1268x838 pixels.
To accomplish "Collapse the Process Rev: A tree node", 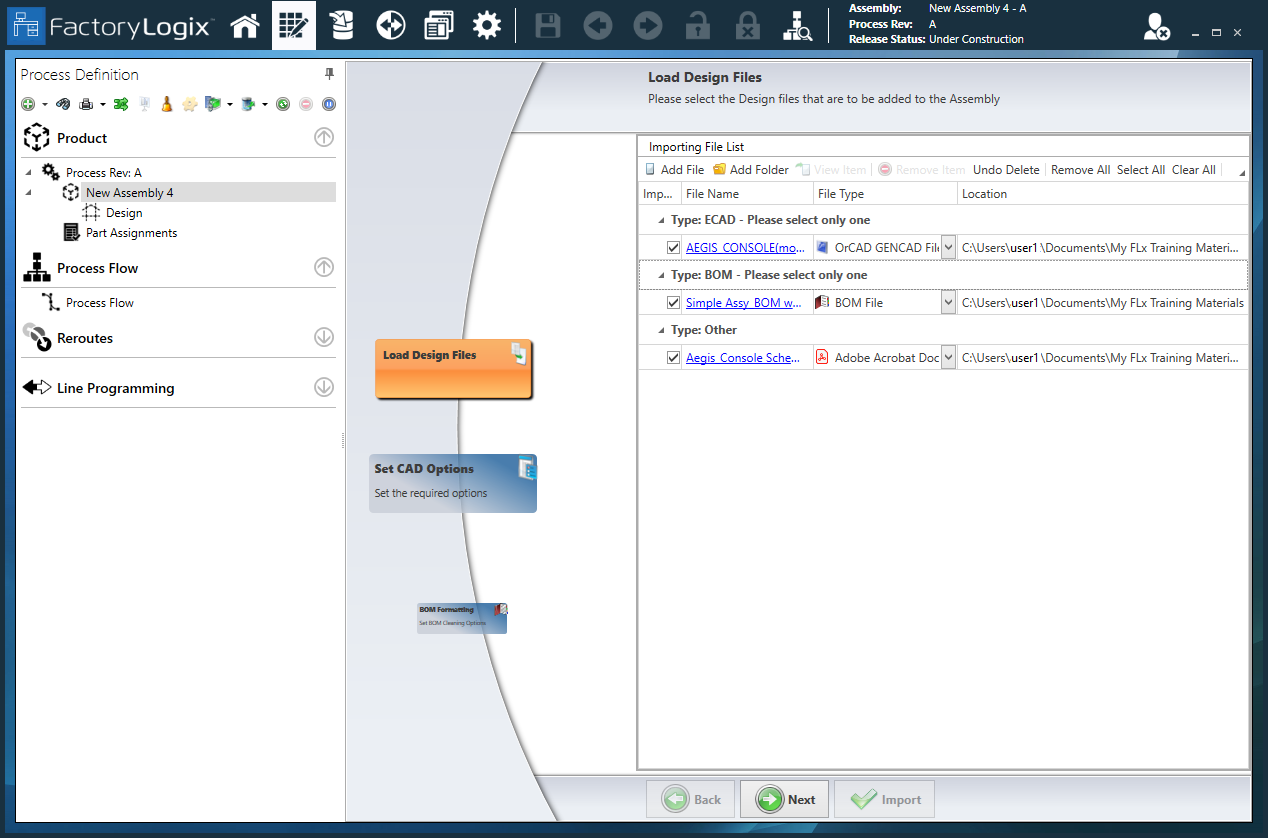I will point(27,172).
